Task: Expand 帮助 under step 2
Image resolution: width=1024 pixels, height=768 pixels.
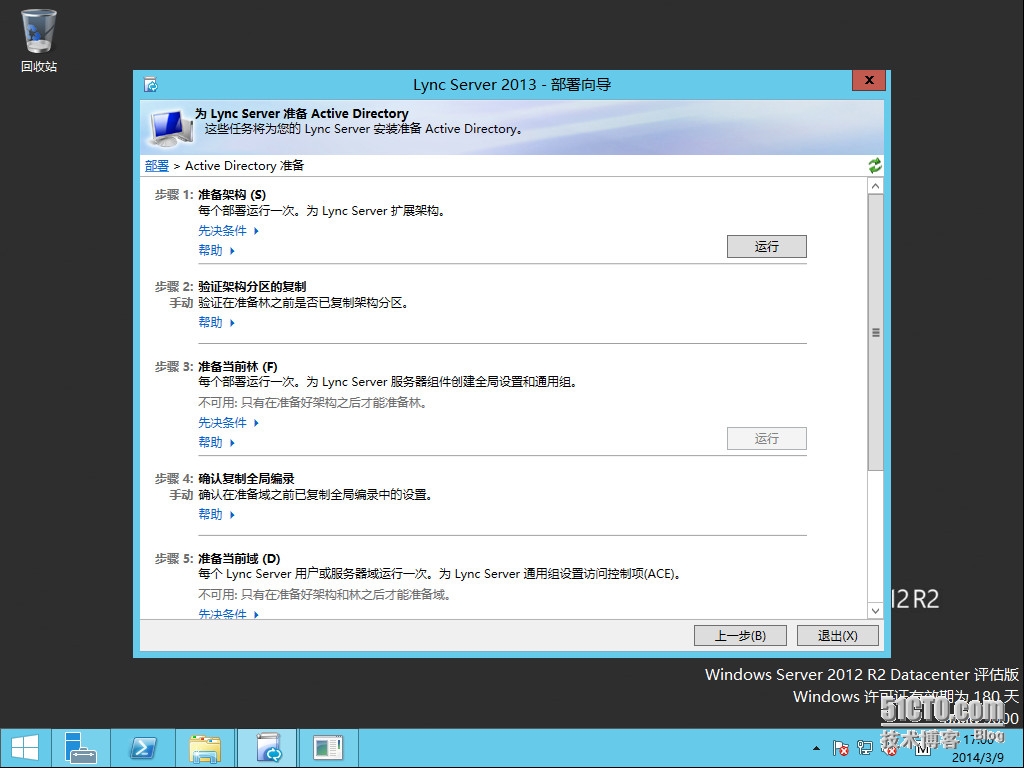Action: pos(216,322)
